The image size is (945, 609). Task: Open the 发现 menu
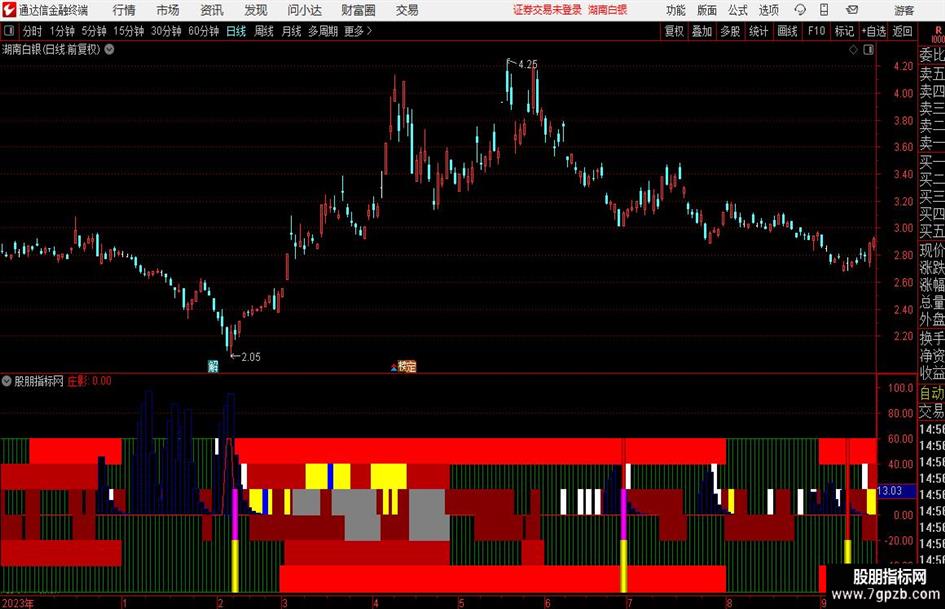(x=256, y=10)
